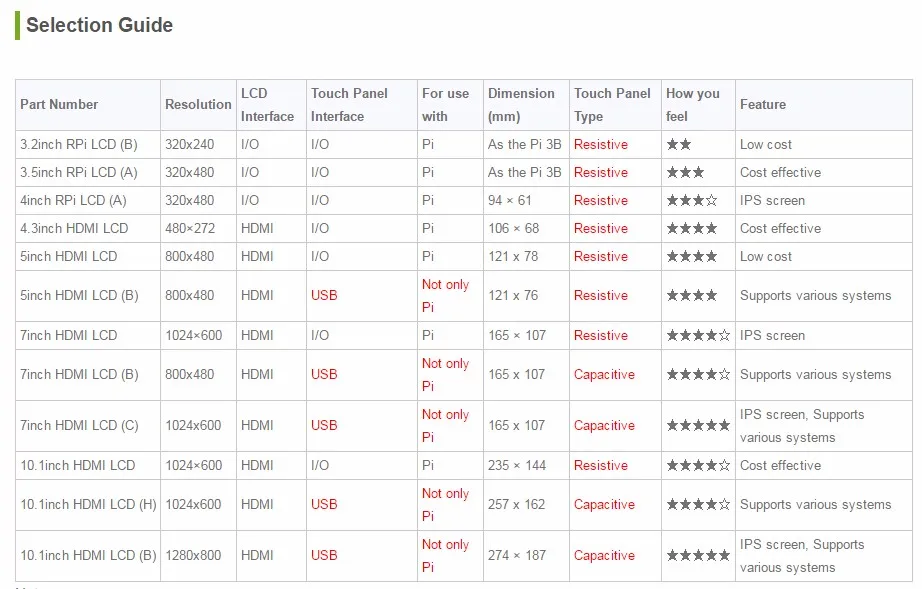Click Capacitive in the 7inch HDMI LCD (C) row
This screenshot has height=589, width=922.
[604, 426]
